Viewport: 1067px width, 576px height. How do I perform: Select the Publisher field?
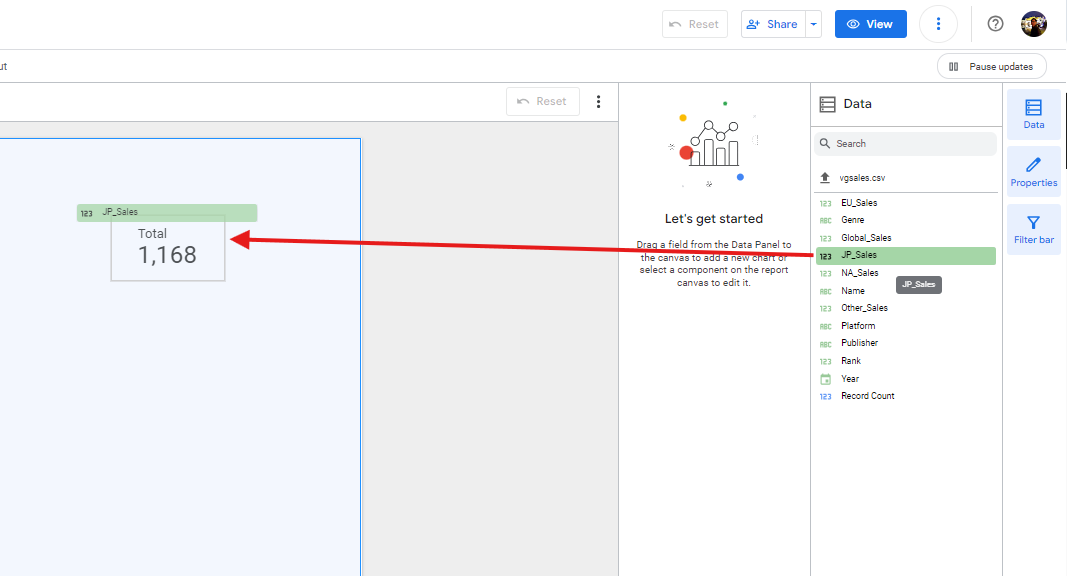coord(859,343)
